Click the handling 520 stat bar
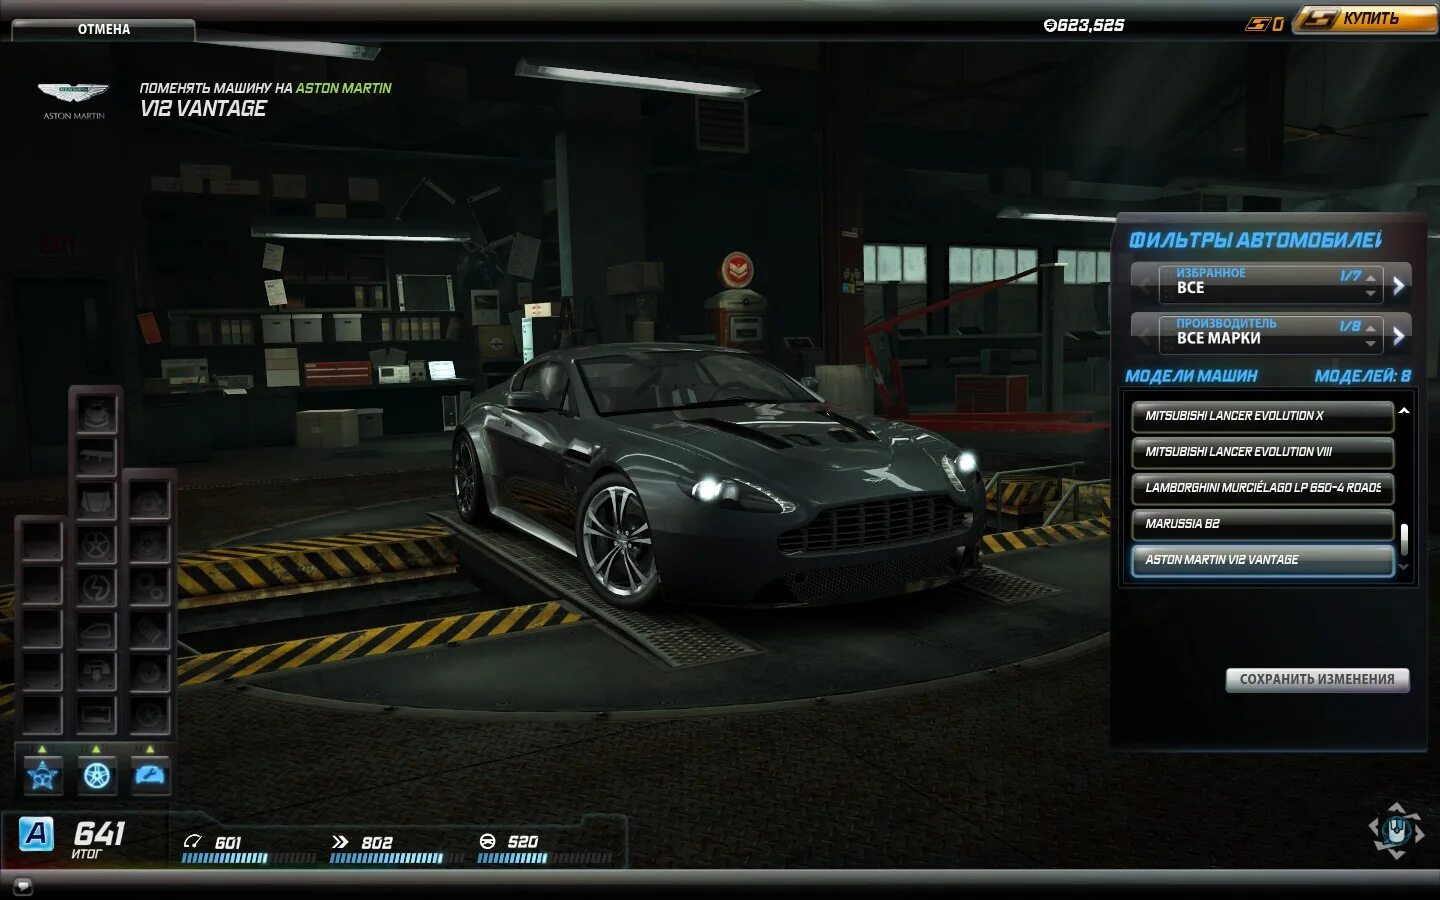Viewport: 1440px width, 900px height. click(544, 858)
